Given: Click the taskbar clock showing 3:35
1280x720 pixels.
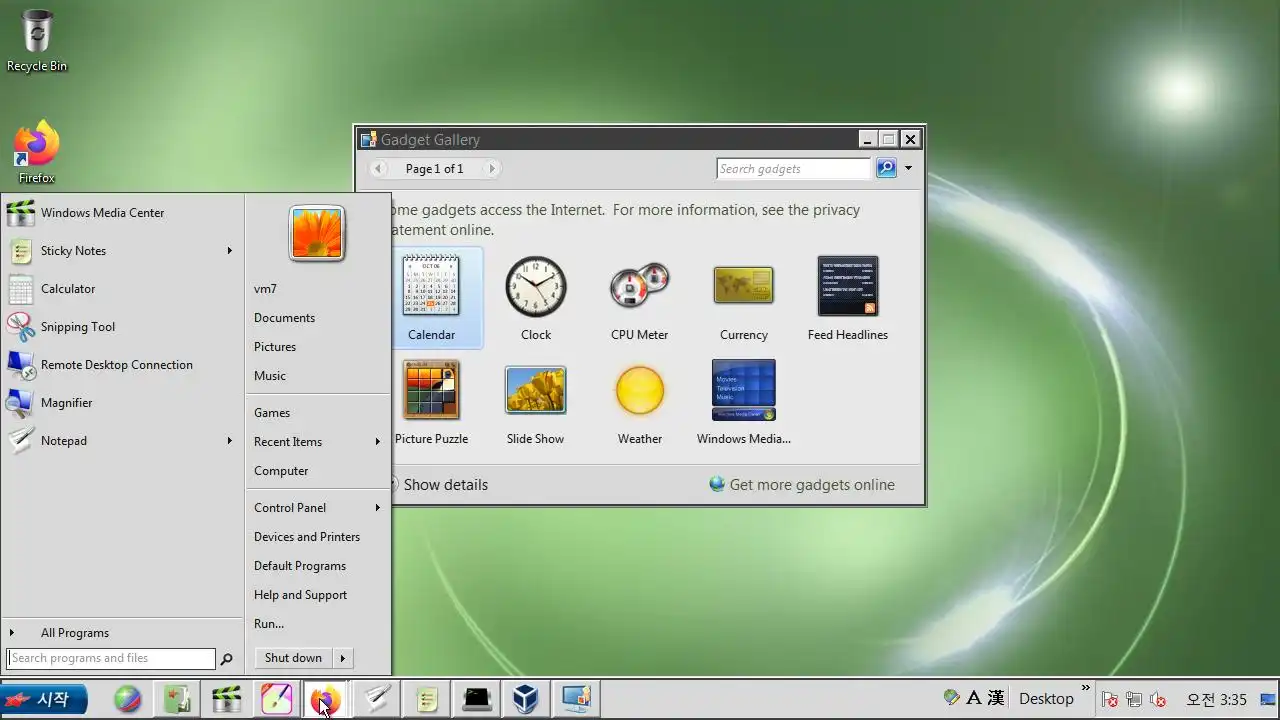Looking at the screenshot, I should pos(1216,699).
